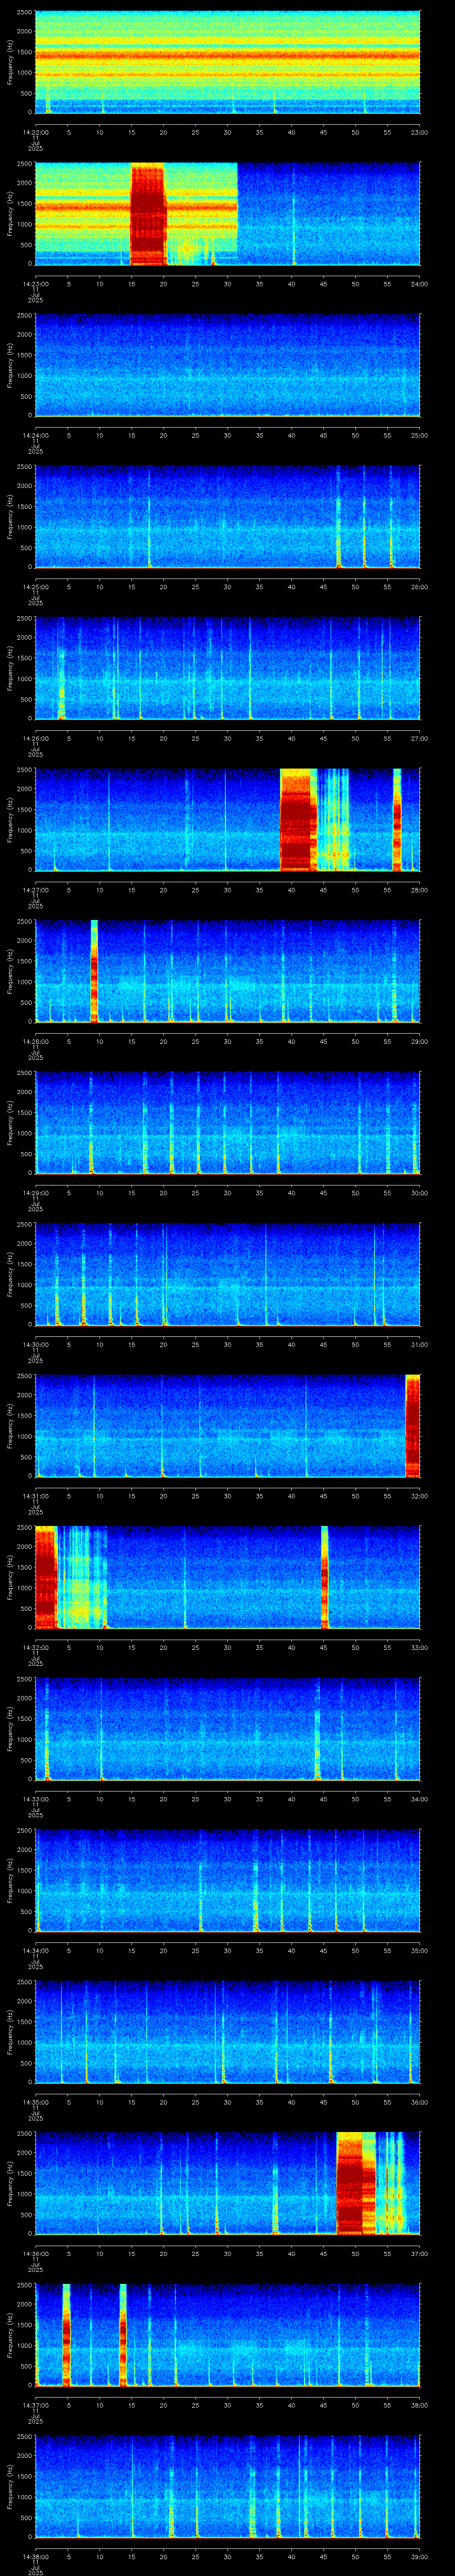Click the '31:00' end time label

(419, 1344)
